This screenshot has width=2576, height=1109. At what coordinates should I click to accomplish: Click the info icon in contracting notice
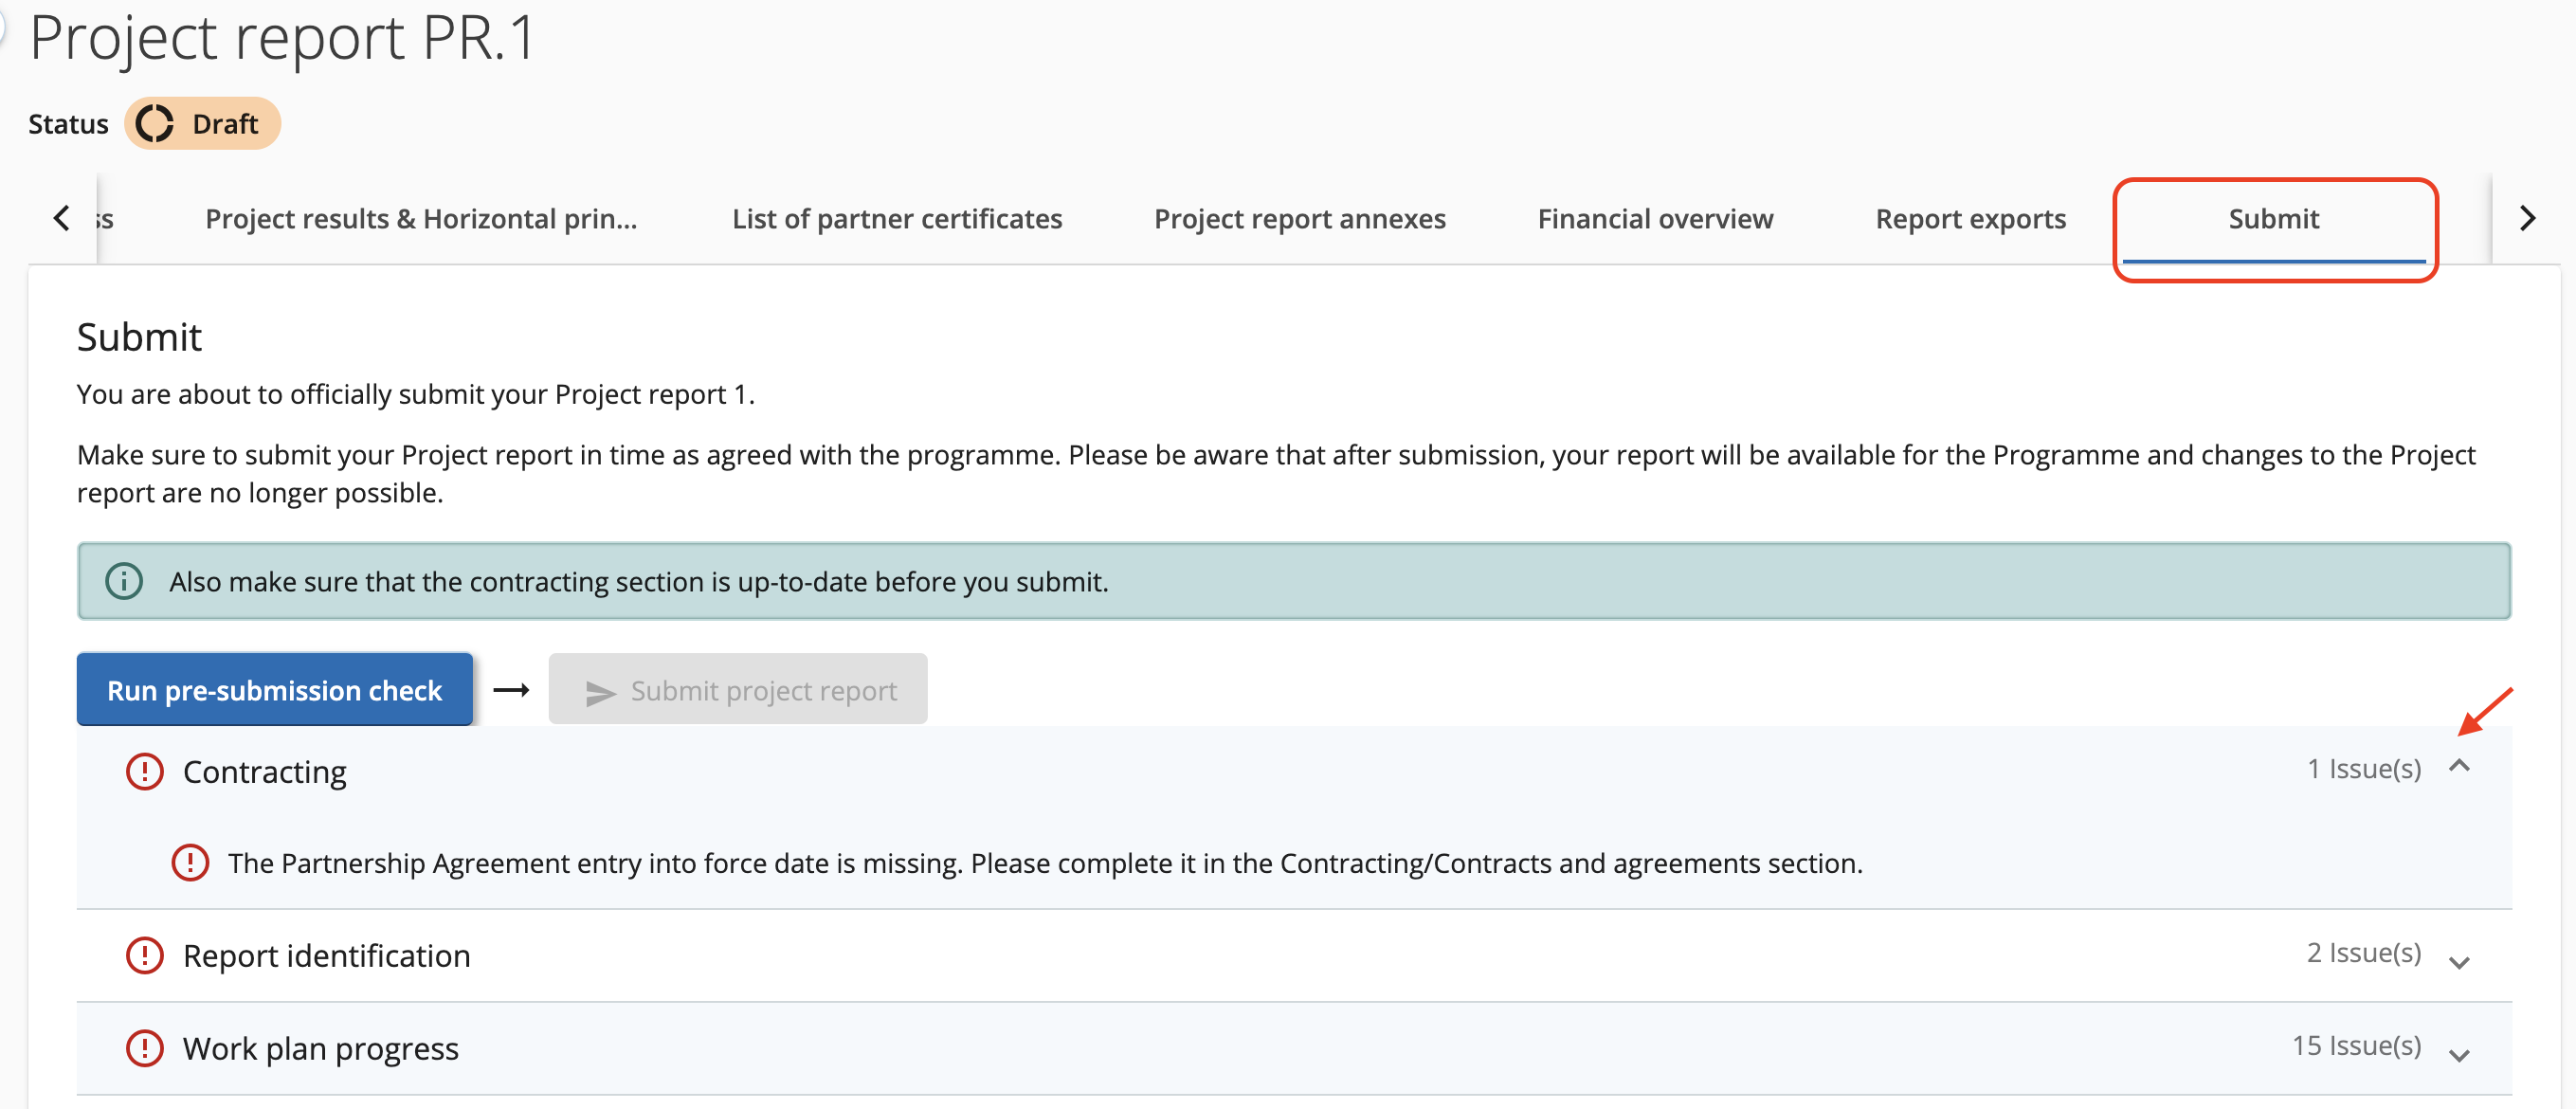pos(124,581)
